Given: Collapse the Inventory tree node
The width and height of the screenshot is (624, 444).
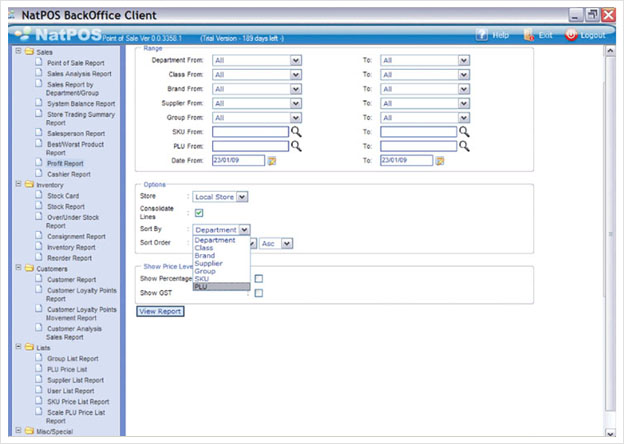Looking at the screenshot, I should (18, 184).
